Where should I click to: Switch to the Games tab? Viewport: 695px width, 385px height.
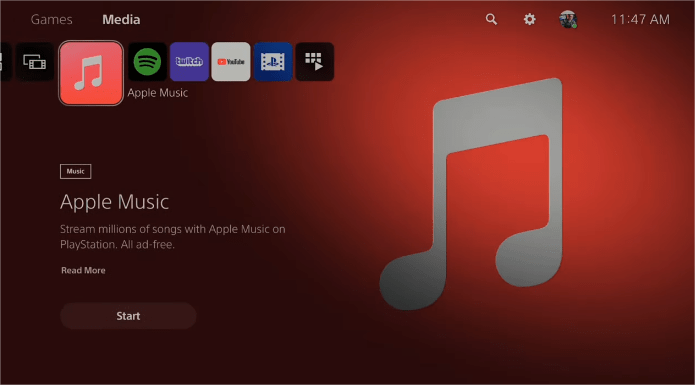tap(51, 19)
